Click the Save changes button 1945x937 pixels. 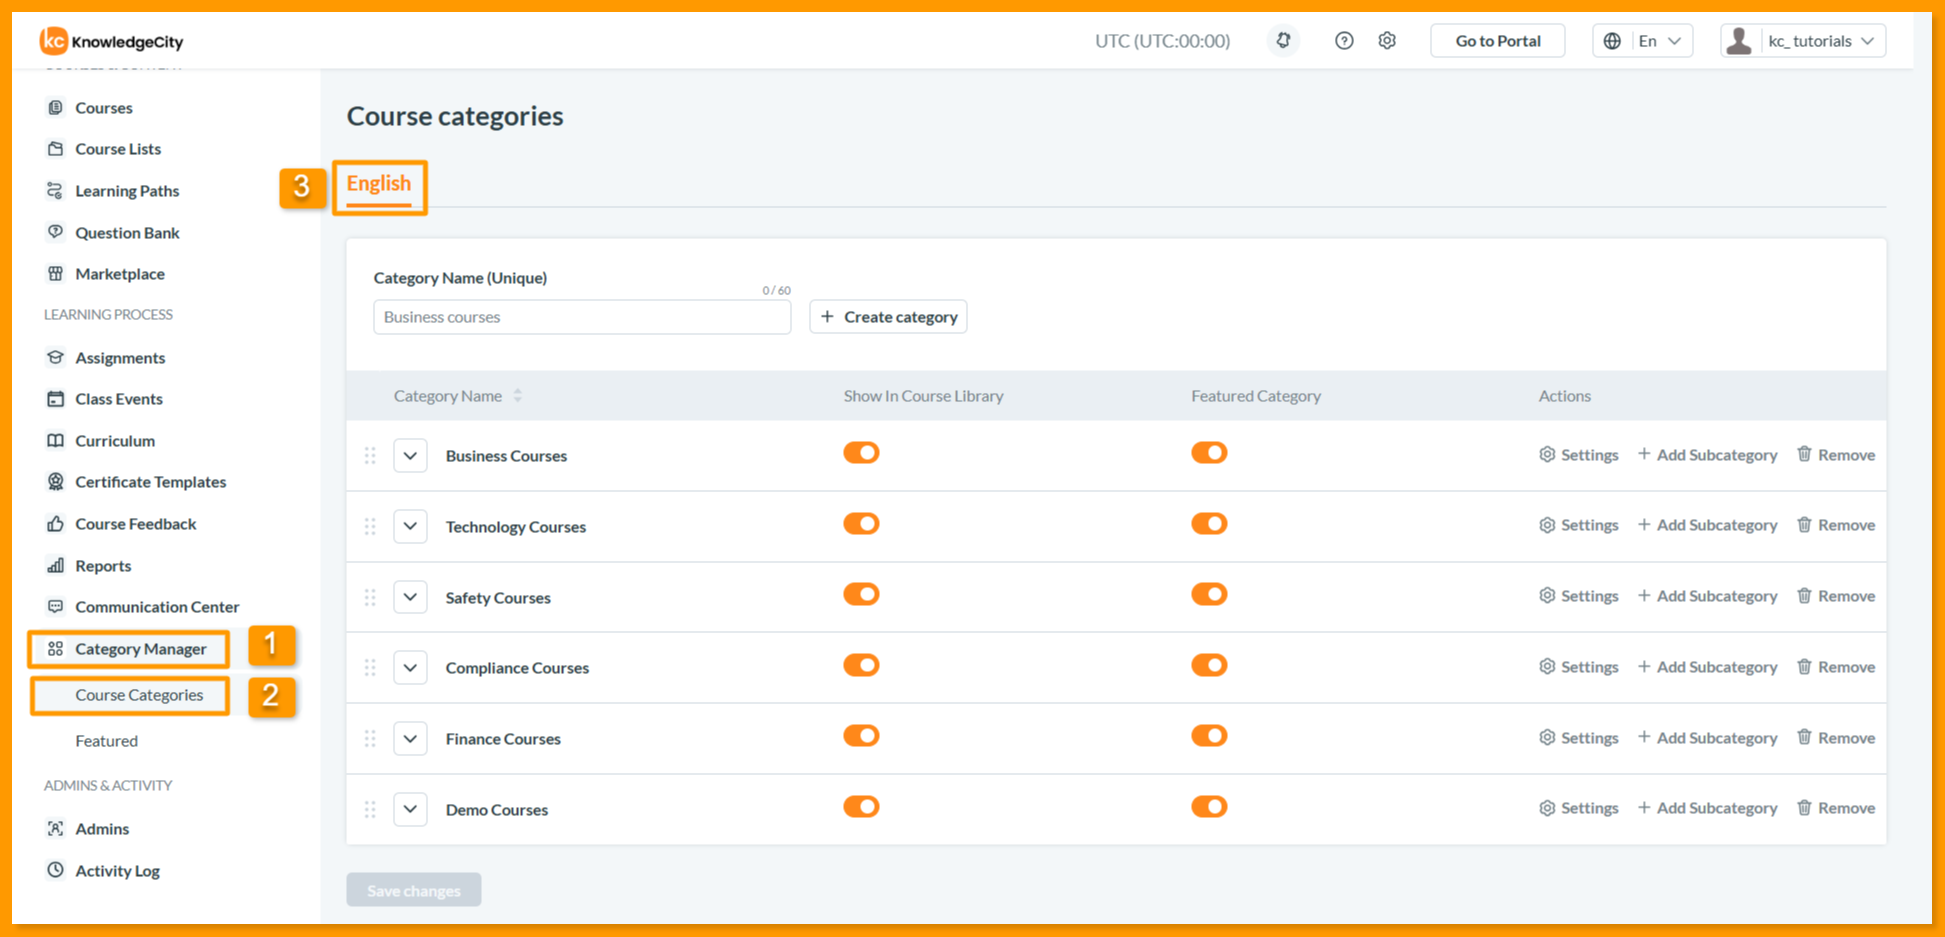413,890
